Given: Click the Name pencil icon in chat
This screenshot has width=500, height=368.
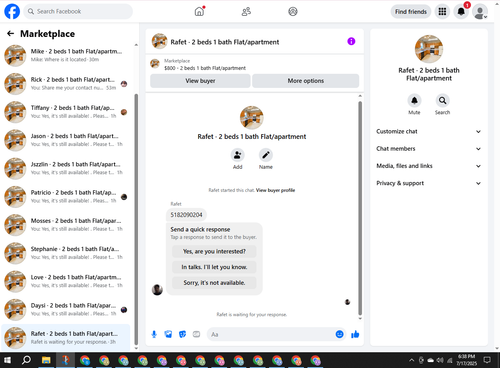Looking at the screenshot, I should point(266,155).
